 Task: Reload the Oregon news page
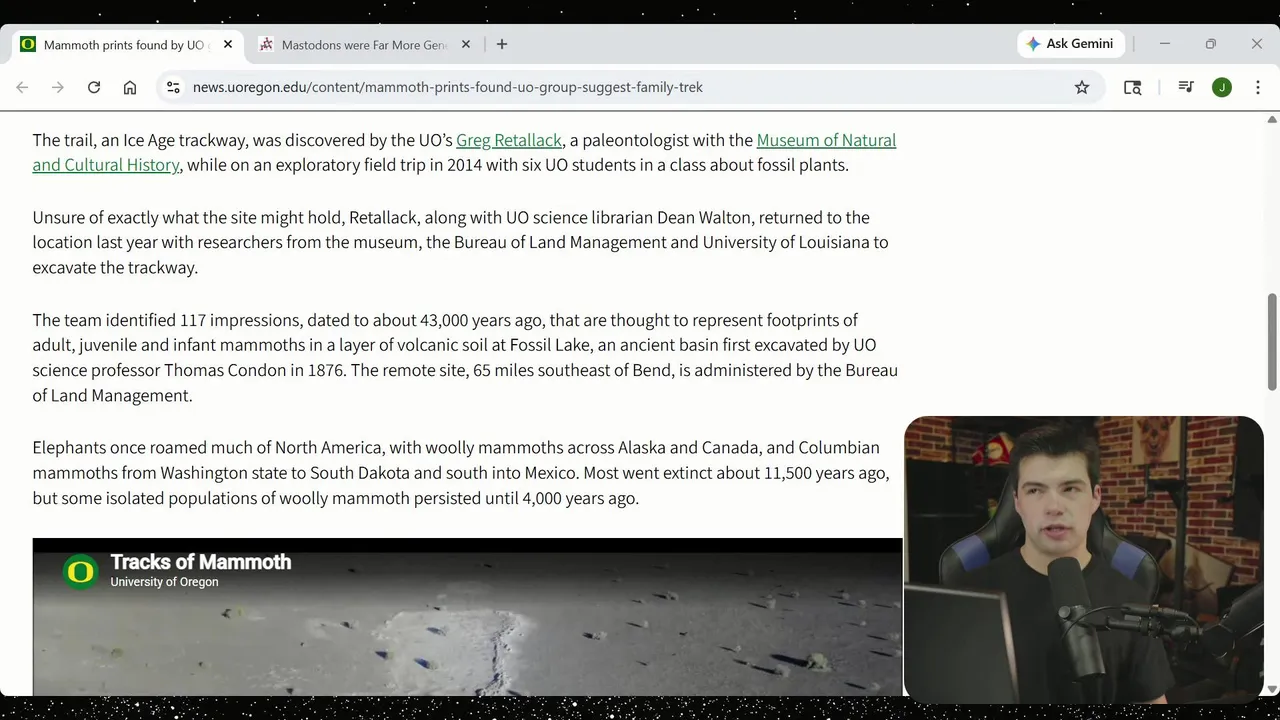point(94,87)
